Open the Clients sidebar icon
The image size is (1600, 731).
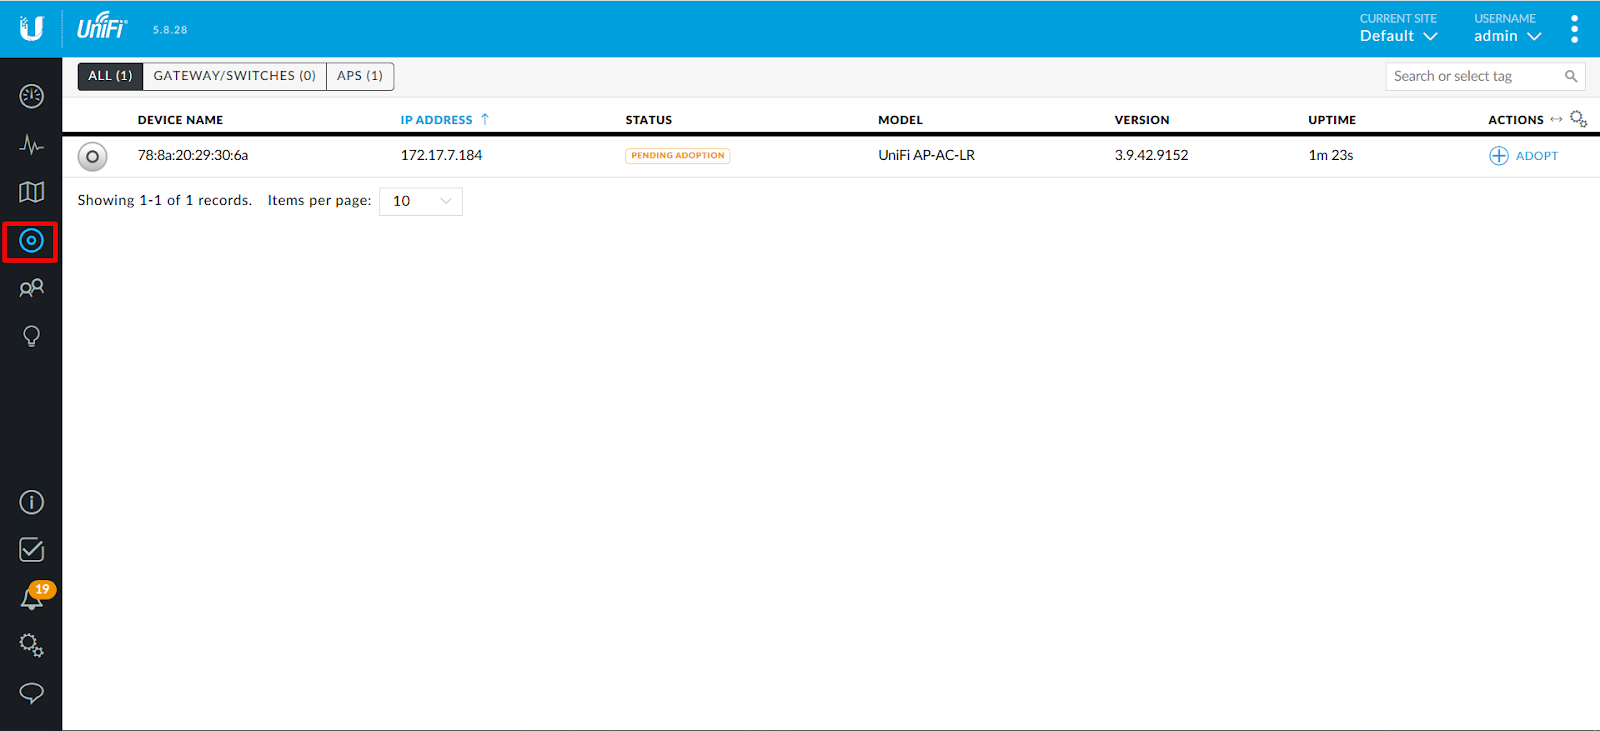tap(31, 288)
